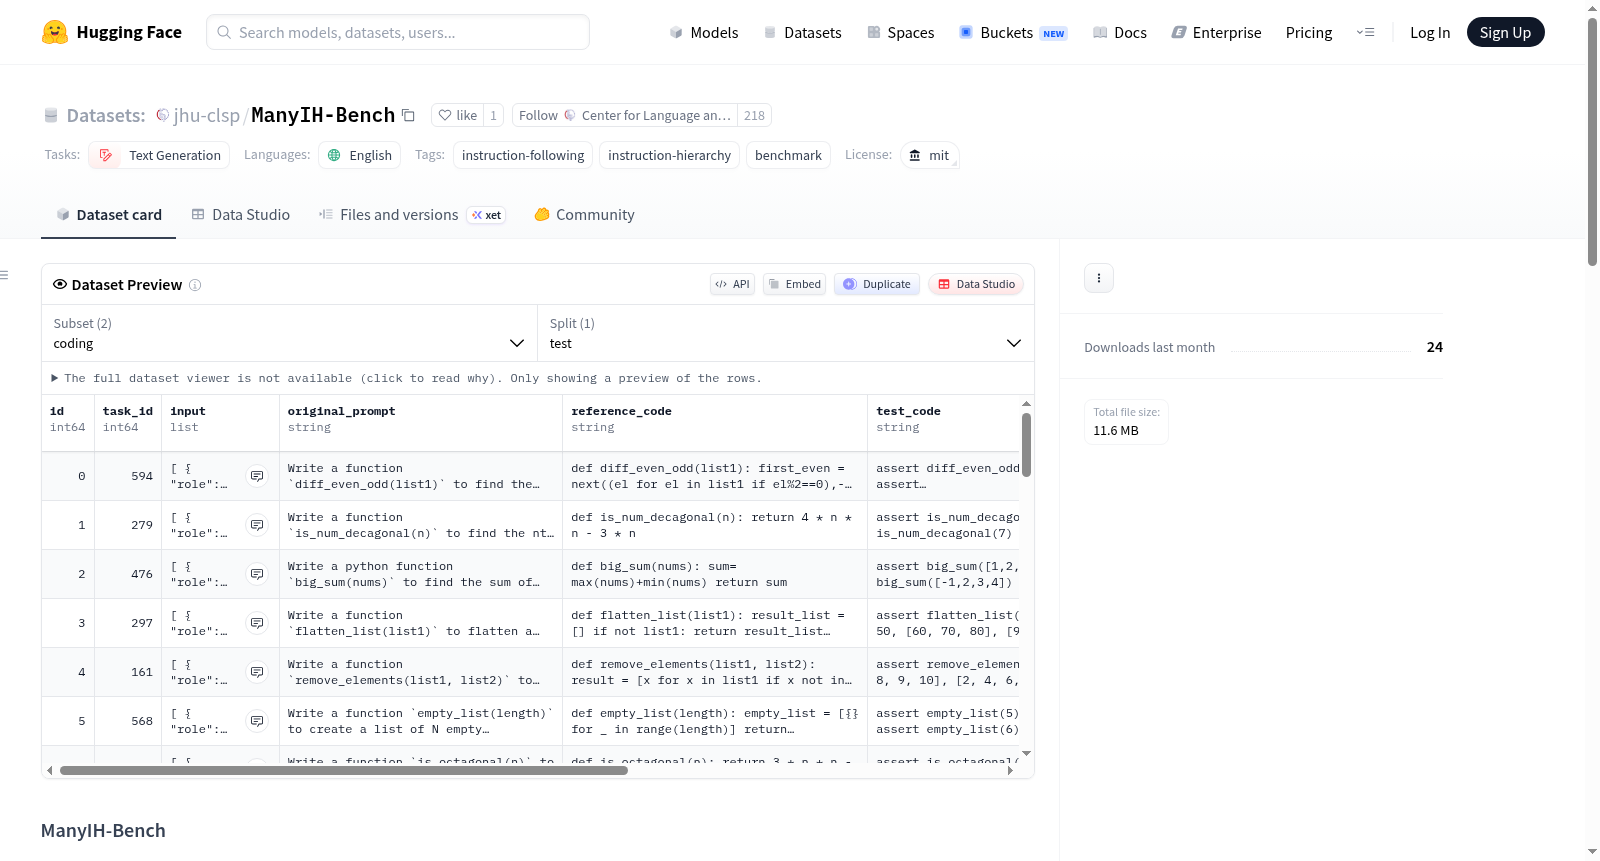This screenshot has width=1600, height=861.
Task: Go to Buckets in top navigation
Action: [1013, 32]
